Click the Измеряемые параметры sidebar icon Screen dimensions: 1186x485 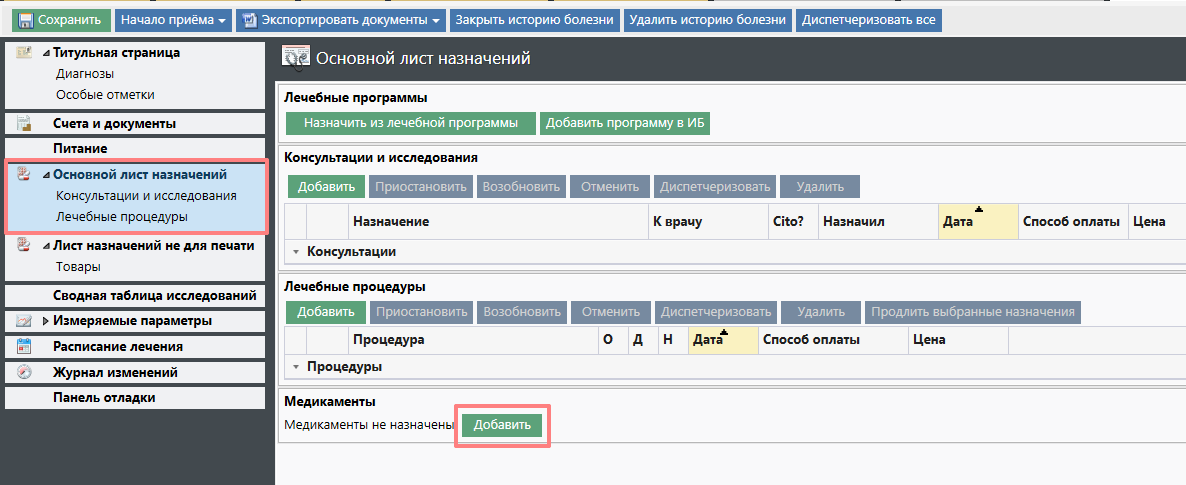(25, 321)
